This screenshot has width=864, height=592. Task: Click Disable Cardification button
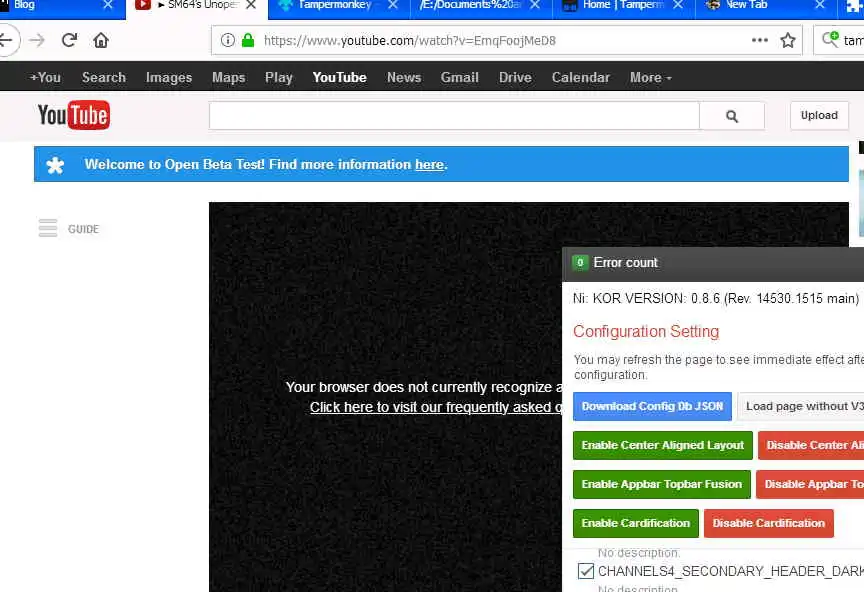pos(769,524)
